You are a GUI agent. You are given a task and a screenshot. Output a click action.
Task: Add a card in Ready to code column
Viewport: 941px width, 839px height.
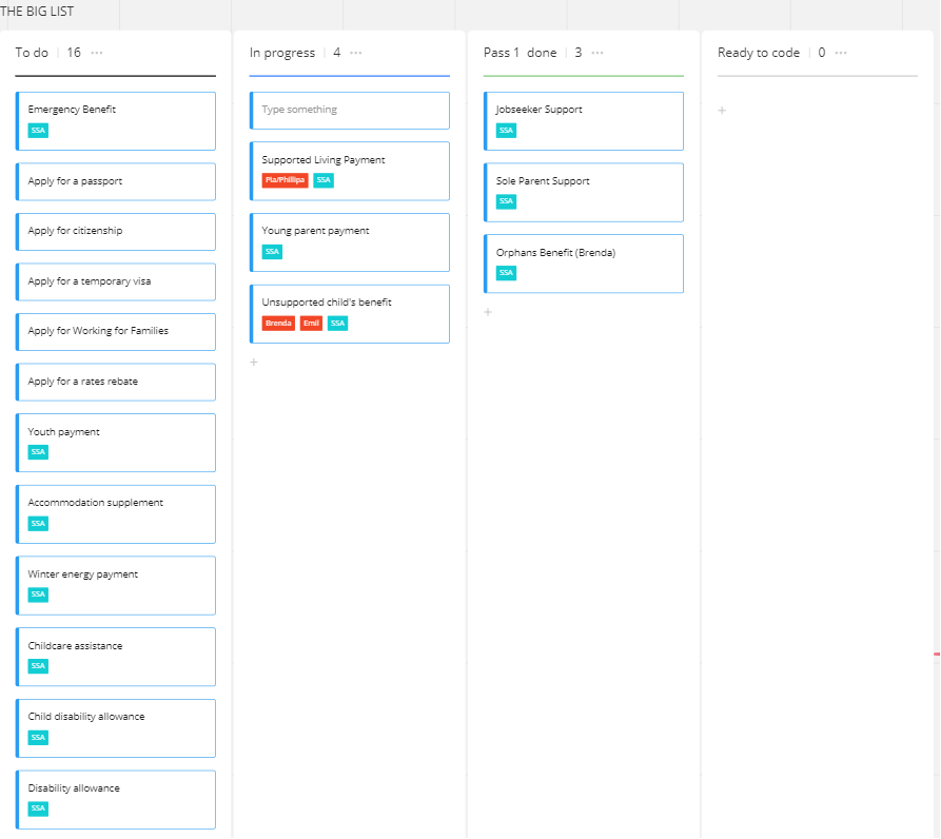point(722,110)
